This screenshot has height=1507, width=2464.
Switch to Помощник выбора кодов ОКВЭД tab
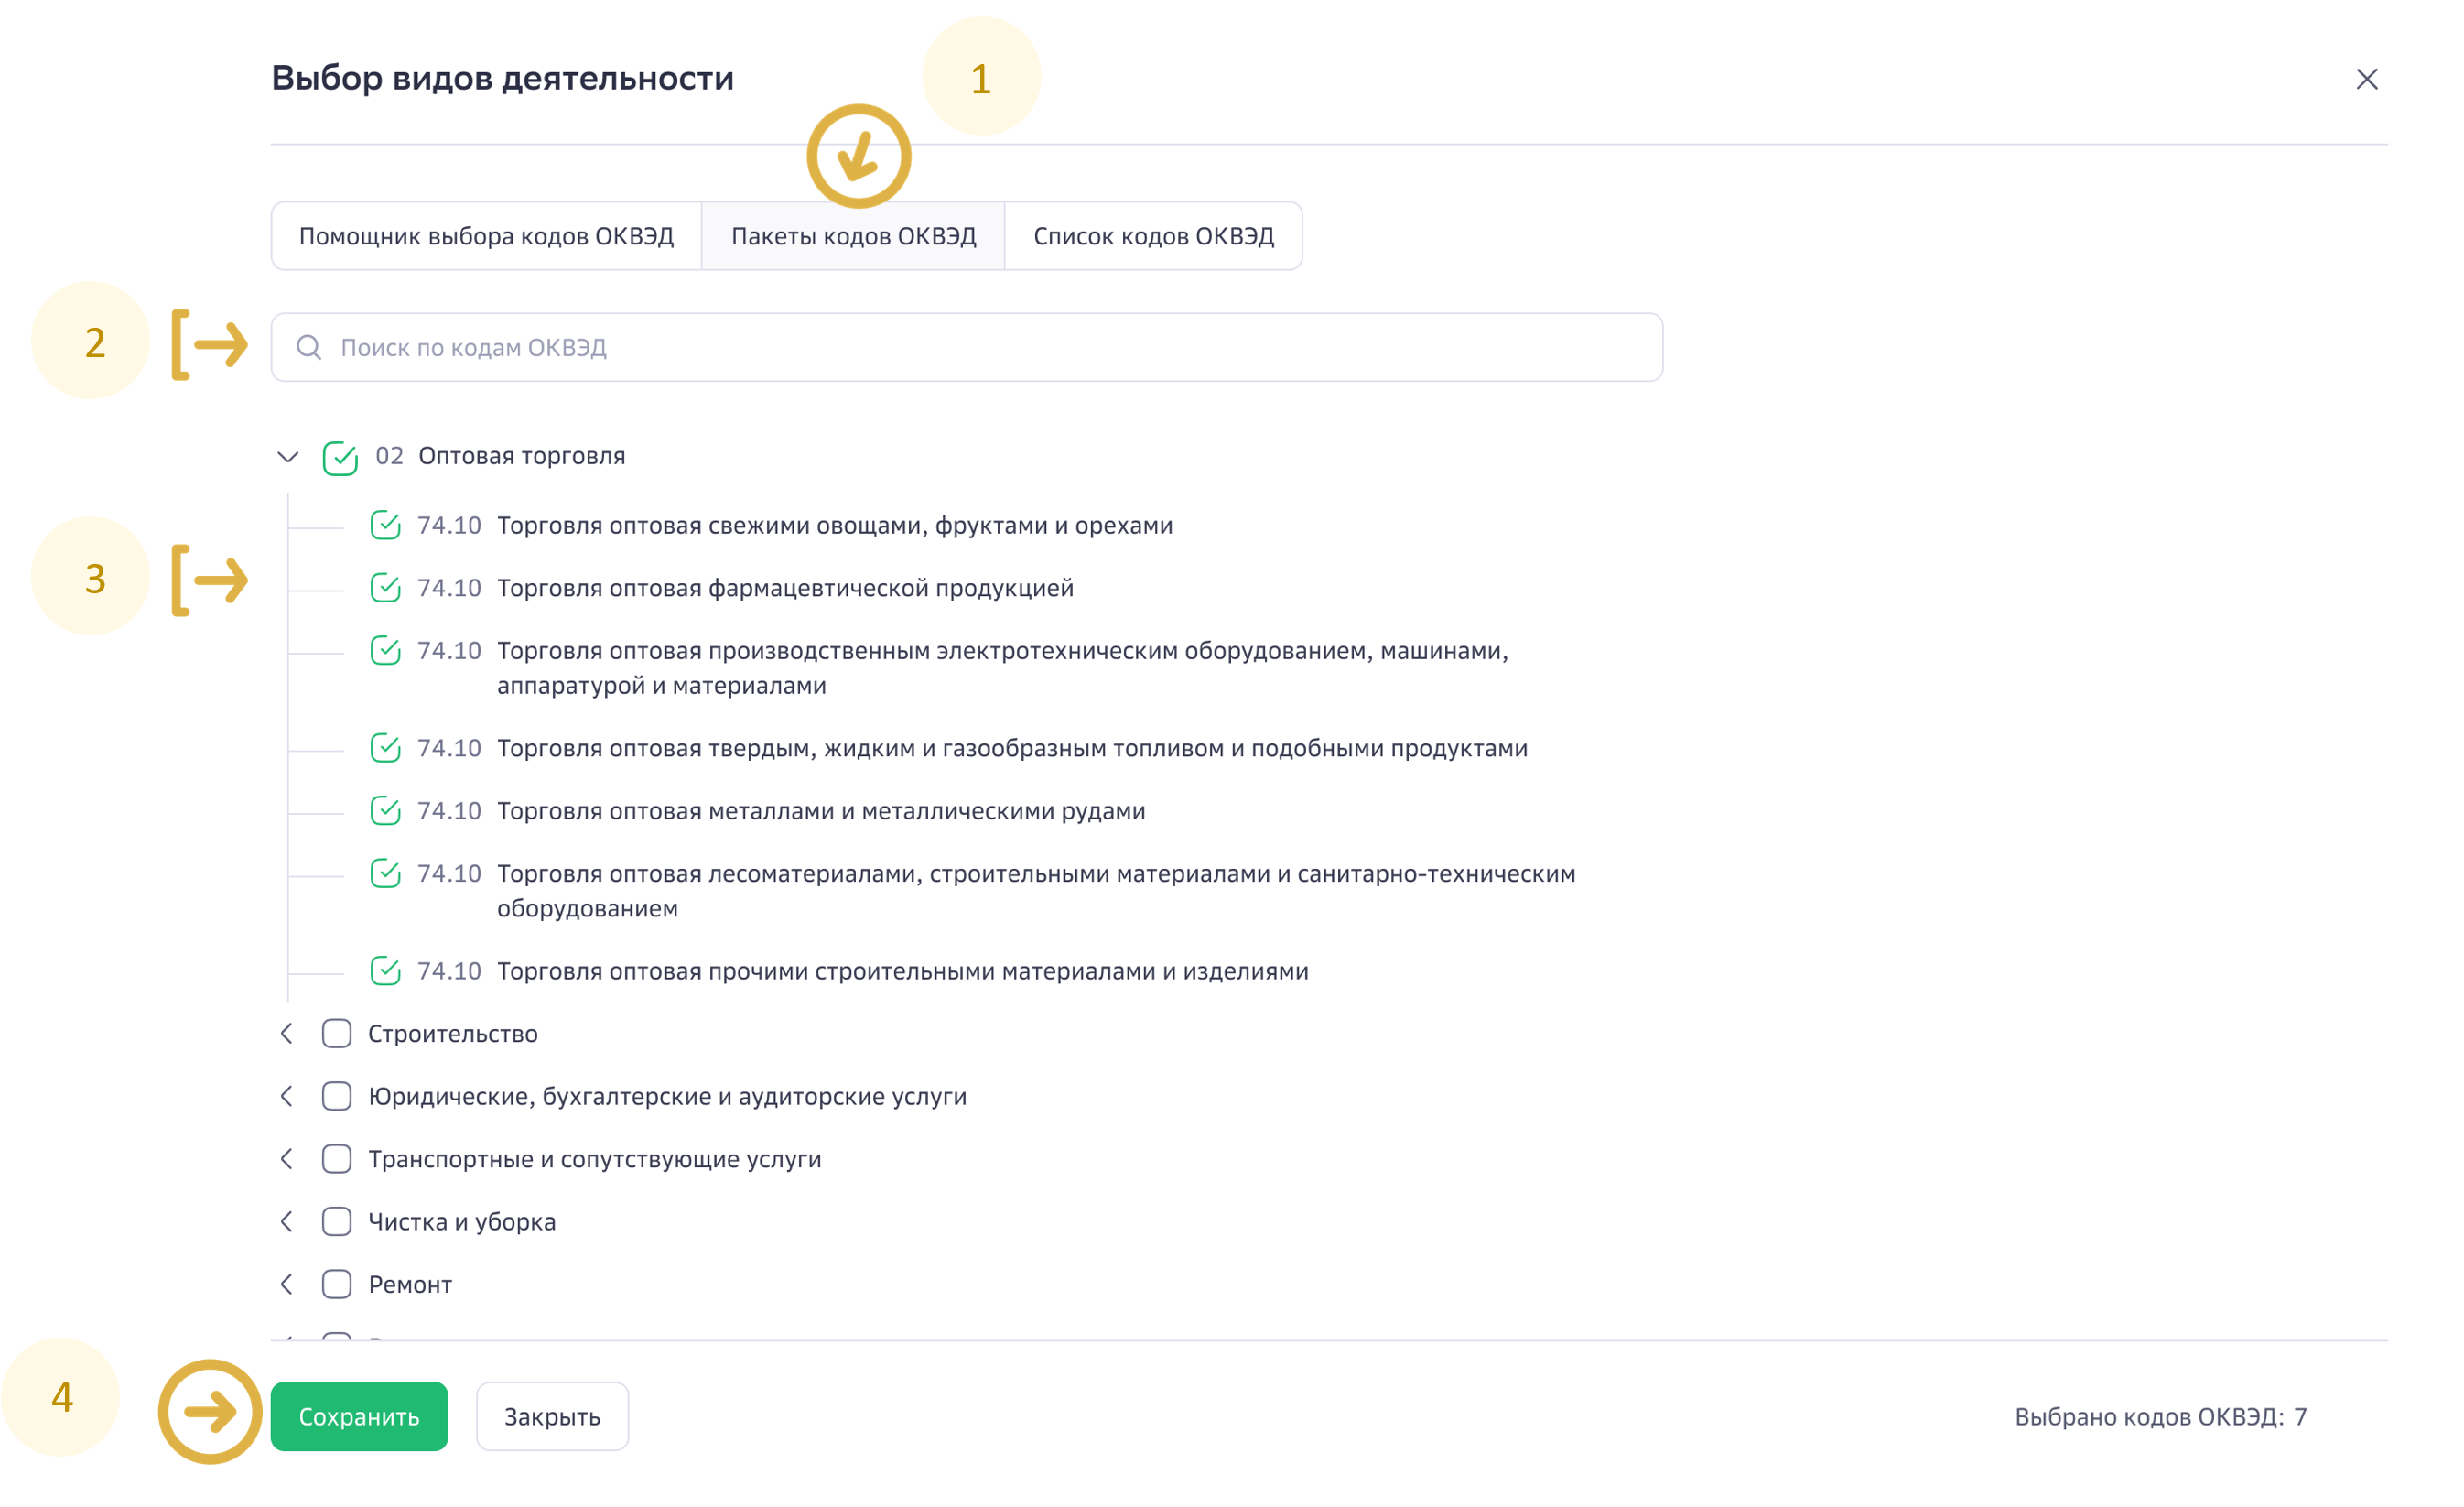pos(486,236)
